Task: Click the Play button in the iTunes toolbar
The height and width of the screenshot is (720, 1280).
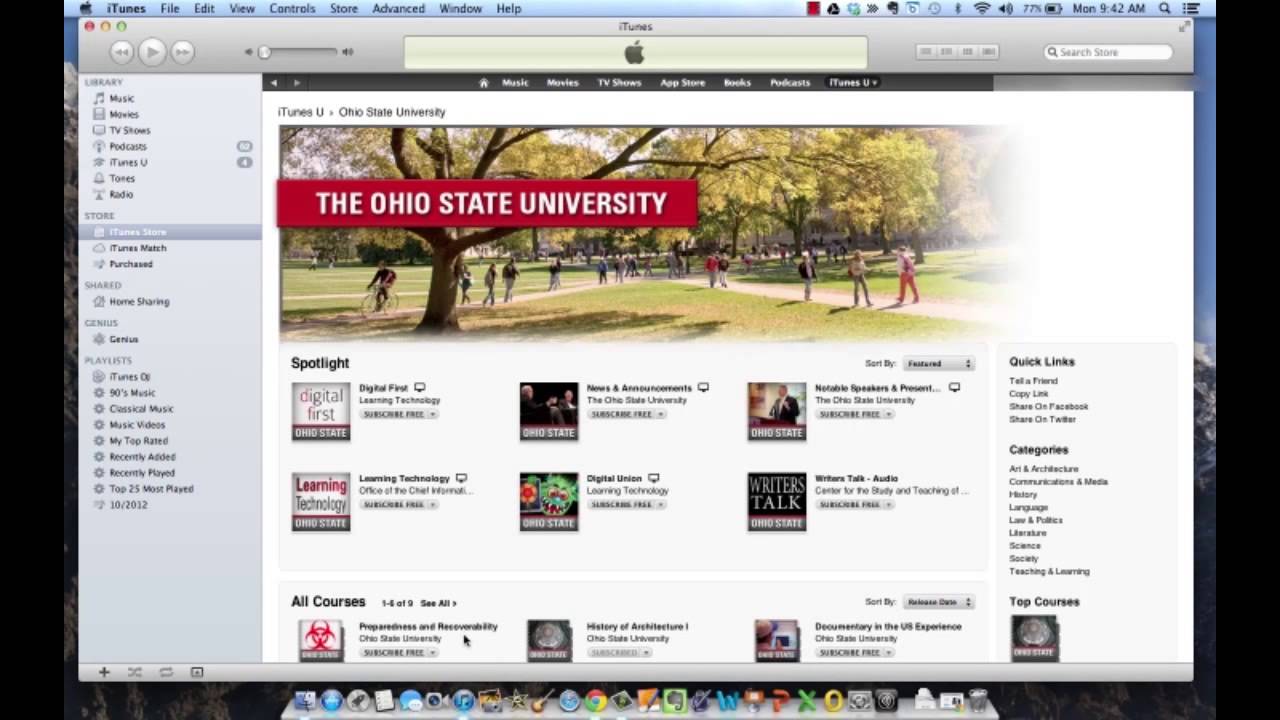Action: pyautogui.click(x=152, y=51)
